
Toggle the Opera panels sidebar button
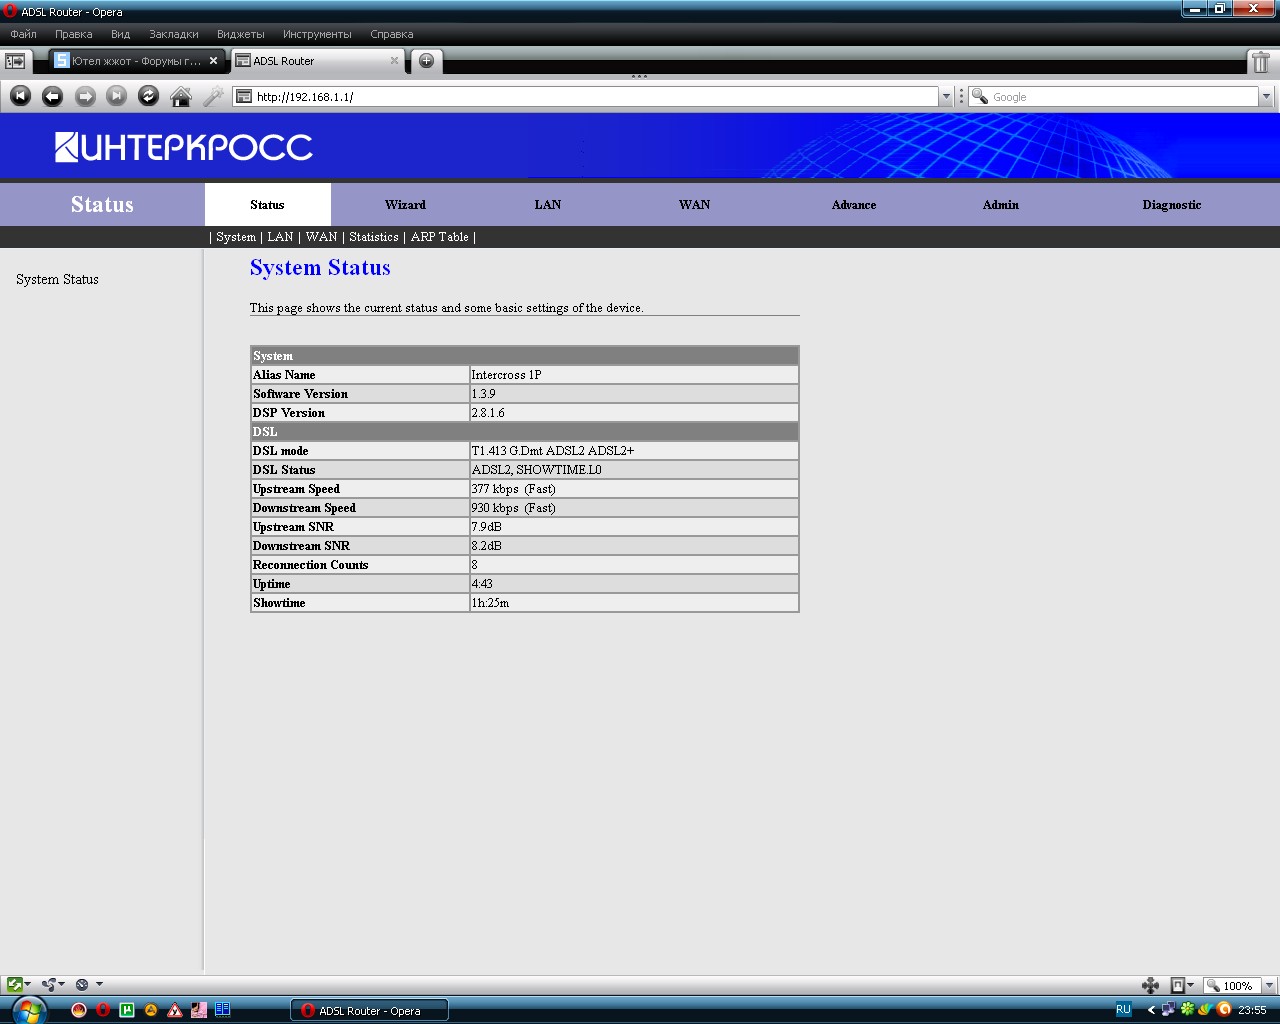[15, 61]
